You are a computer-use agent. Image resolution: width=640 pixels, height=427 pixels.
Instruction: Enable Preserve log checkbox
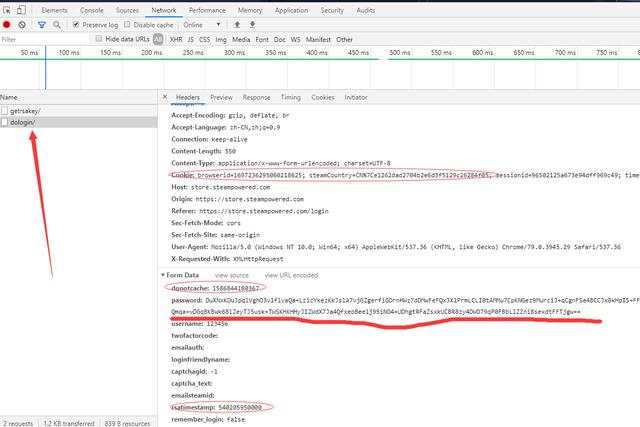click(76, 24)
